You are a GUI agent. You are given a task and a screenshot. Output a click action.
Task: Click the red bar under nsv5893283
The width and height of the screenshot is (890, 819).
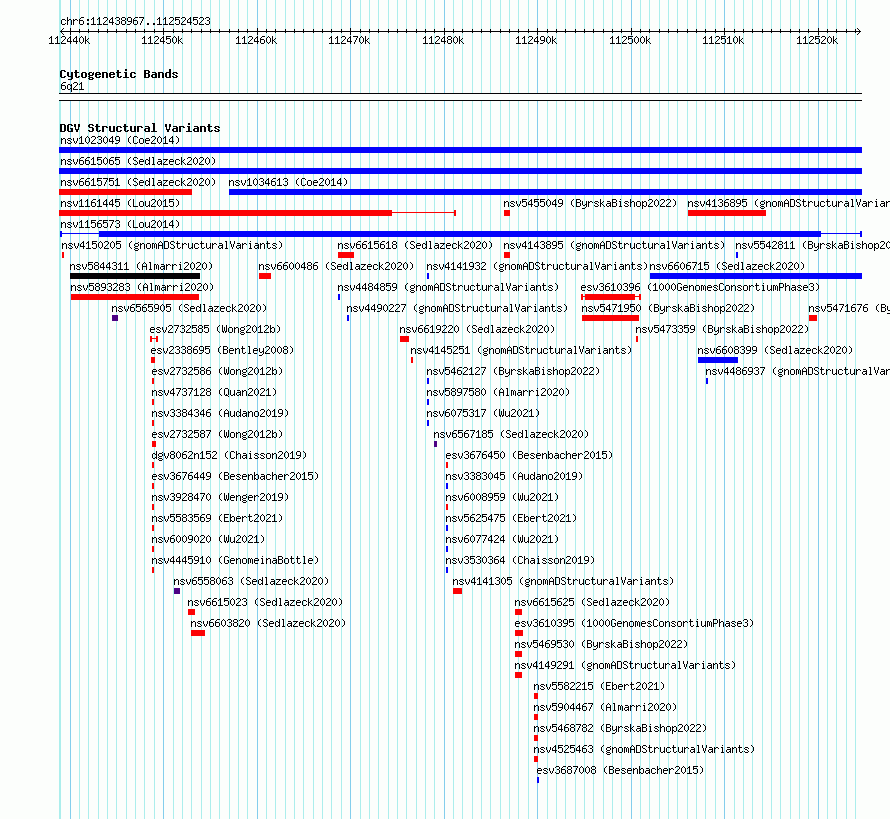pos(135,297)
